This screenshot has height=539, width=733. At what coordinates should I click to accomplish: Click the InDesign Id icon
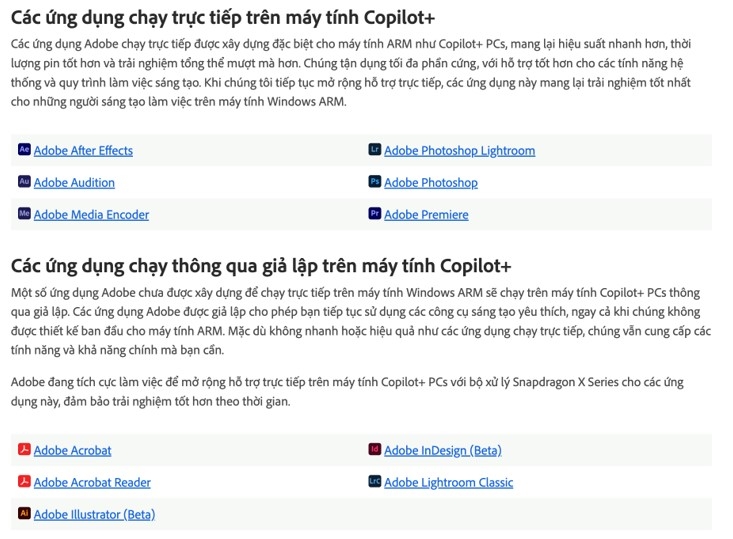(375, 449)
